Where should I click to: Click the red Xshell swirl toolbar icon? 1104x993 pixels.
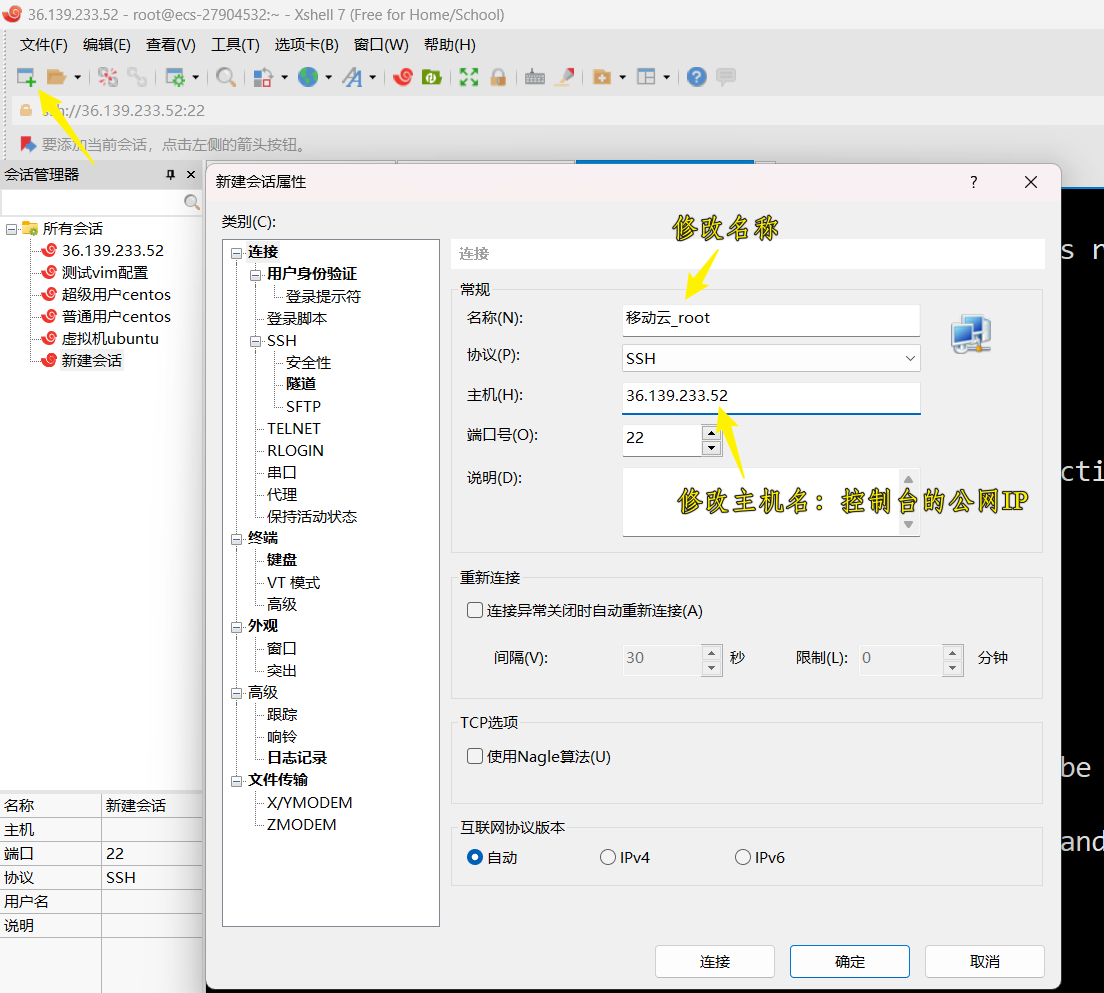403,77
